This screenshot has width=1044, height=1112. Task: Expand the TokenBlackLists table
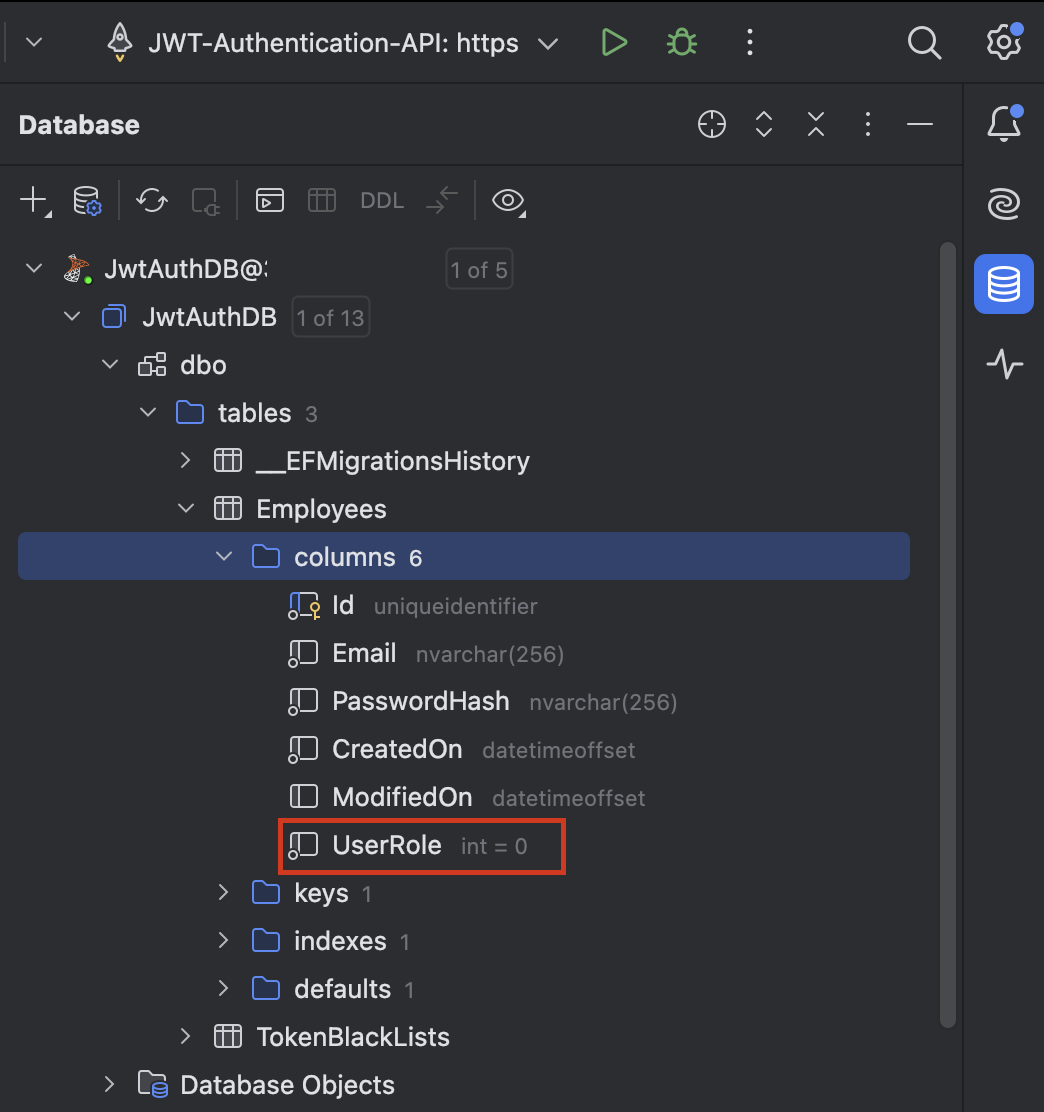tap(186, 1037)
